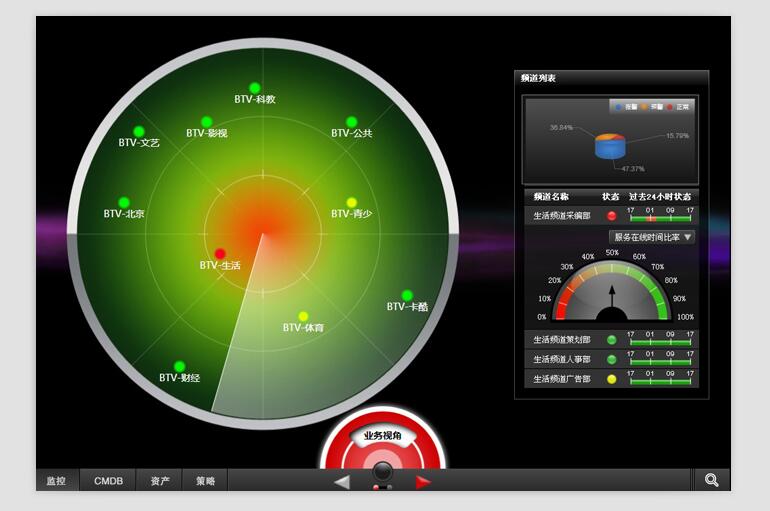The height and width of the screenshot is (511, 770).
Task: Click the search magnifier icon
Action: pyautogui.click(x=711, y=480)
